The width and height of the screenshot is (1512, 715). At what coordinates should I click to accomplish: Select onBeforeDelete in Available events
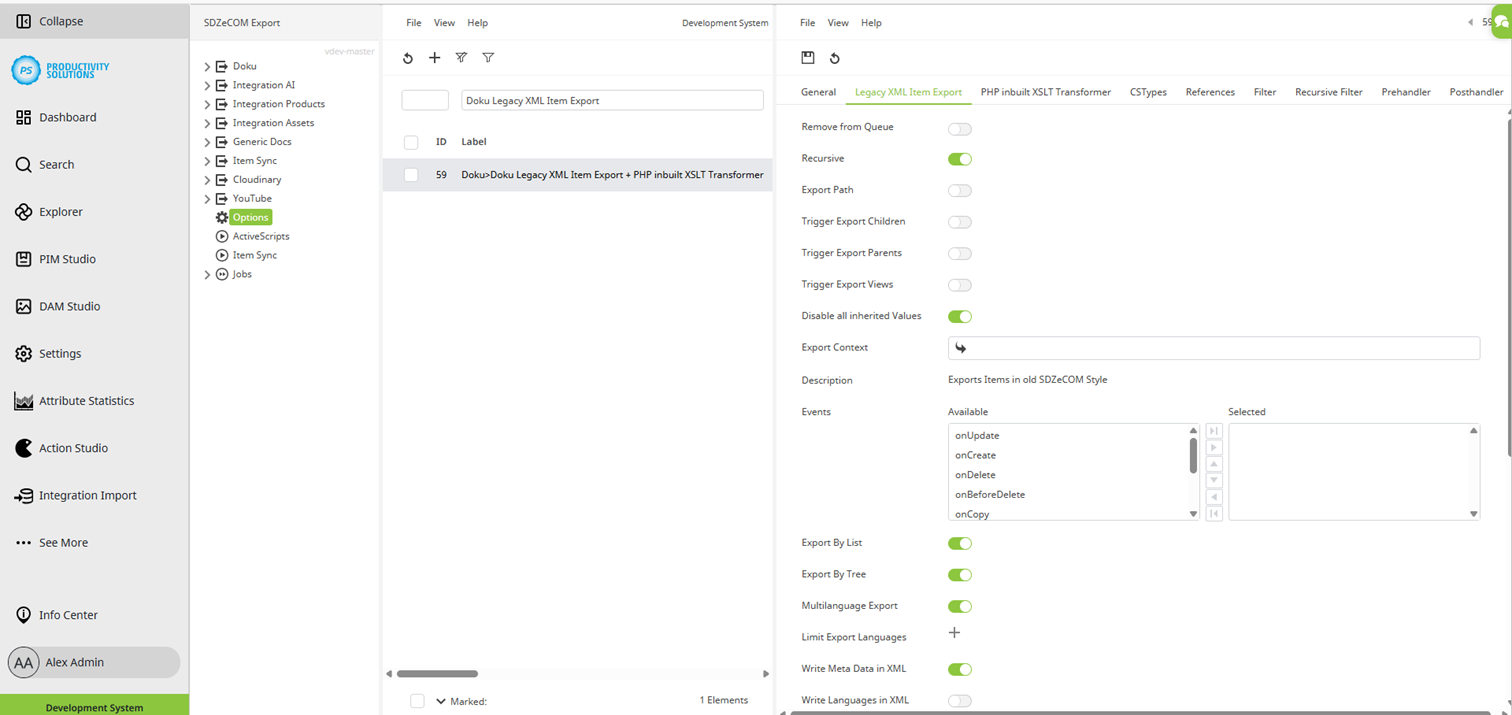[x=990, y=495]
